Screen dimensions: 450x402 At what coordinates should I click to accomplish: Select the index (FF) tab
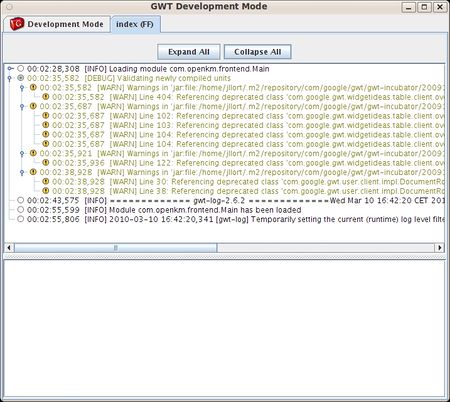(x=135, y=24)
